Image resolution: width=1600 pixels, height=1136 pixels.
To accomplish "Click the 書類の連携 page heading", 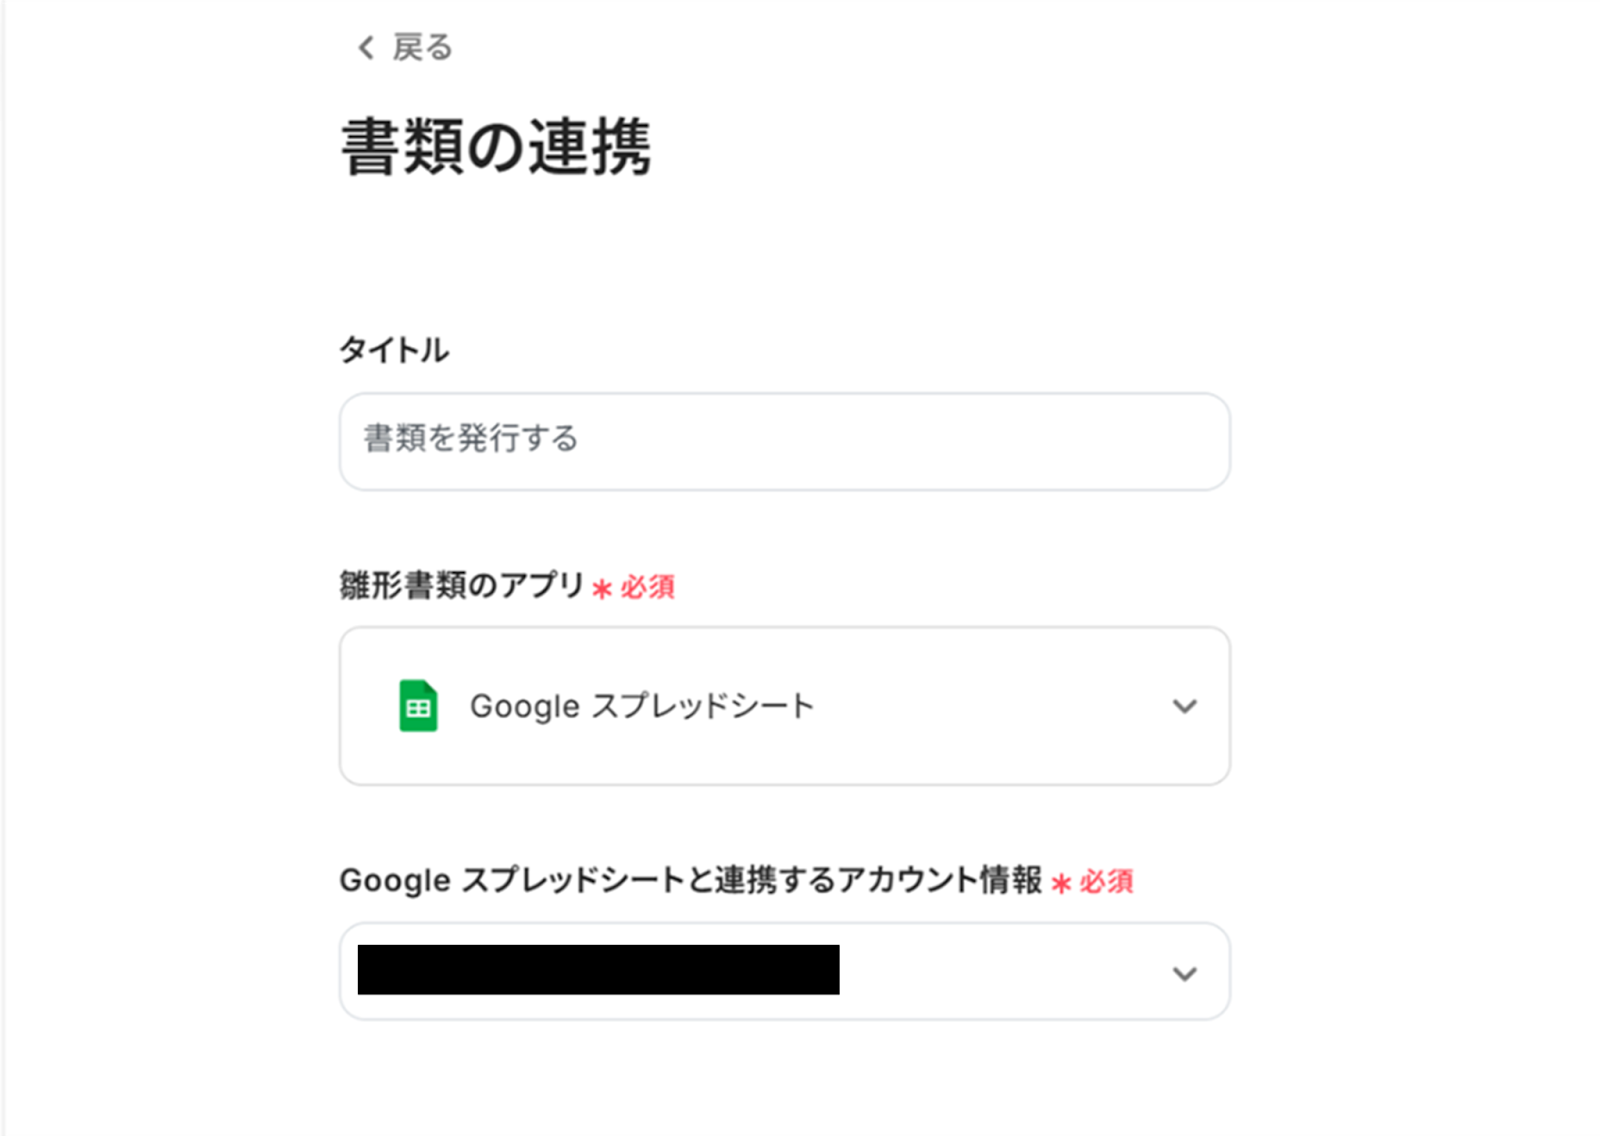I will [496, 147].
